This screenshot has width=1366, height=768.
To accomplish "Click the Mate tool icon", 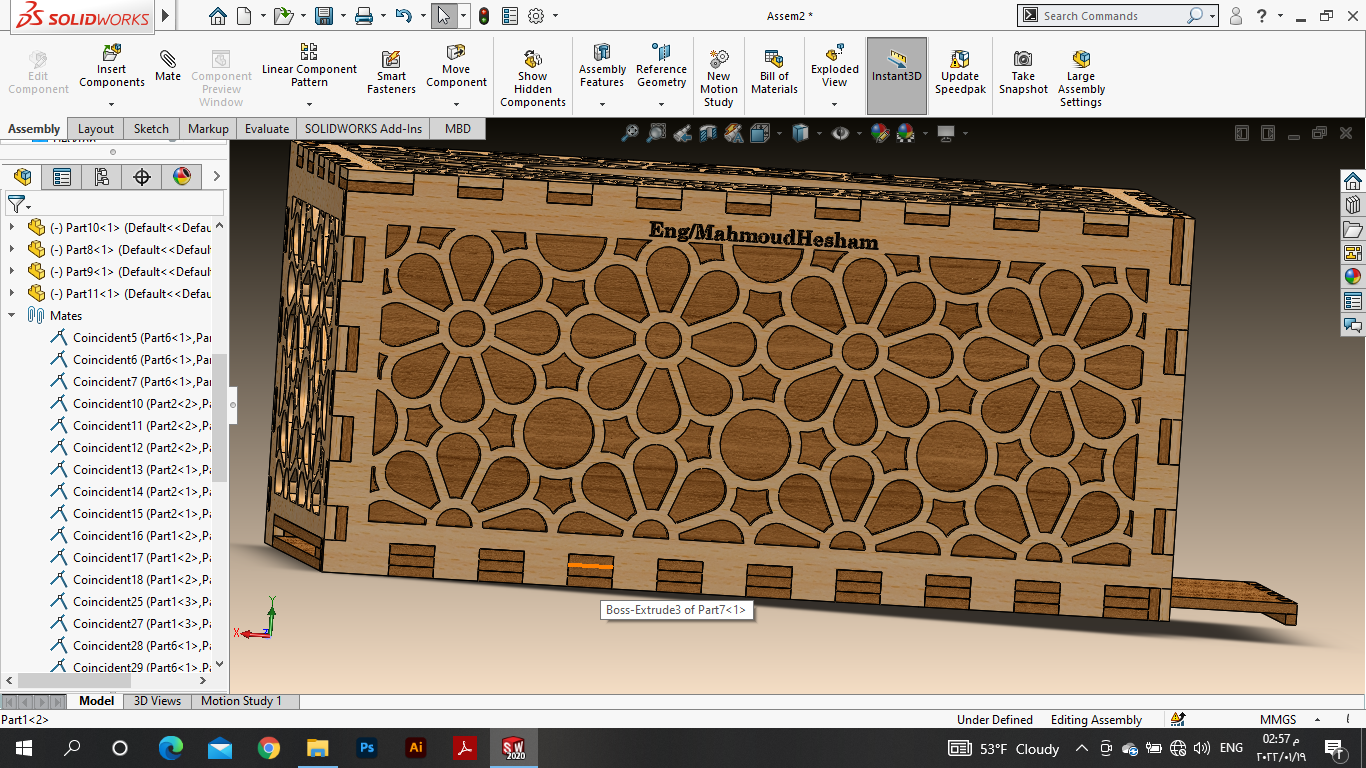I will tap(168, 60).
